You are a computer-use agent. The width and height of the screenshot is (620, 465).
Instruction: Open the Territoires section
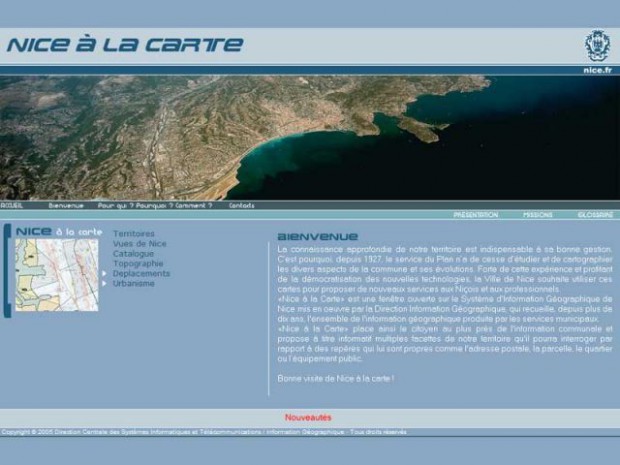134,234
